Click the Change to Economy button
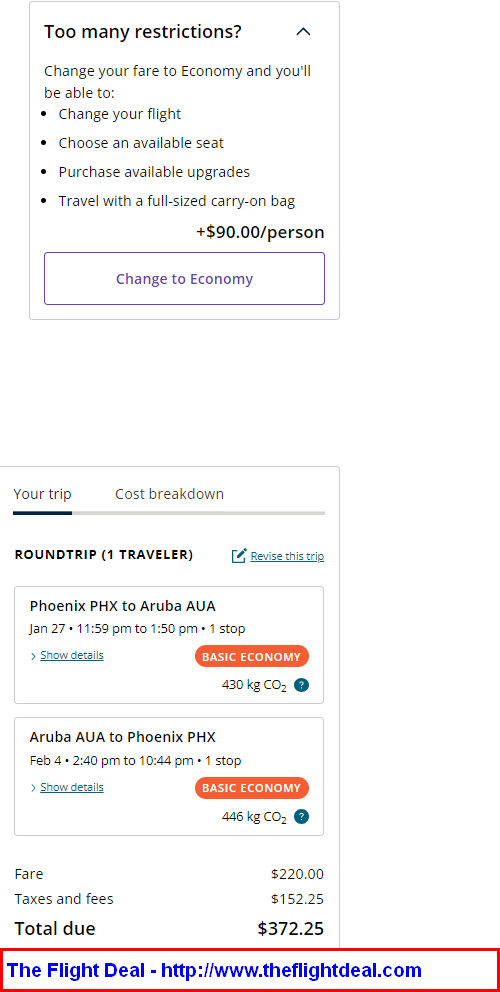Image resolution: width=500 pixels, height=992 pixels. (x=184, y=279)
